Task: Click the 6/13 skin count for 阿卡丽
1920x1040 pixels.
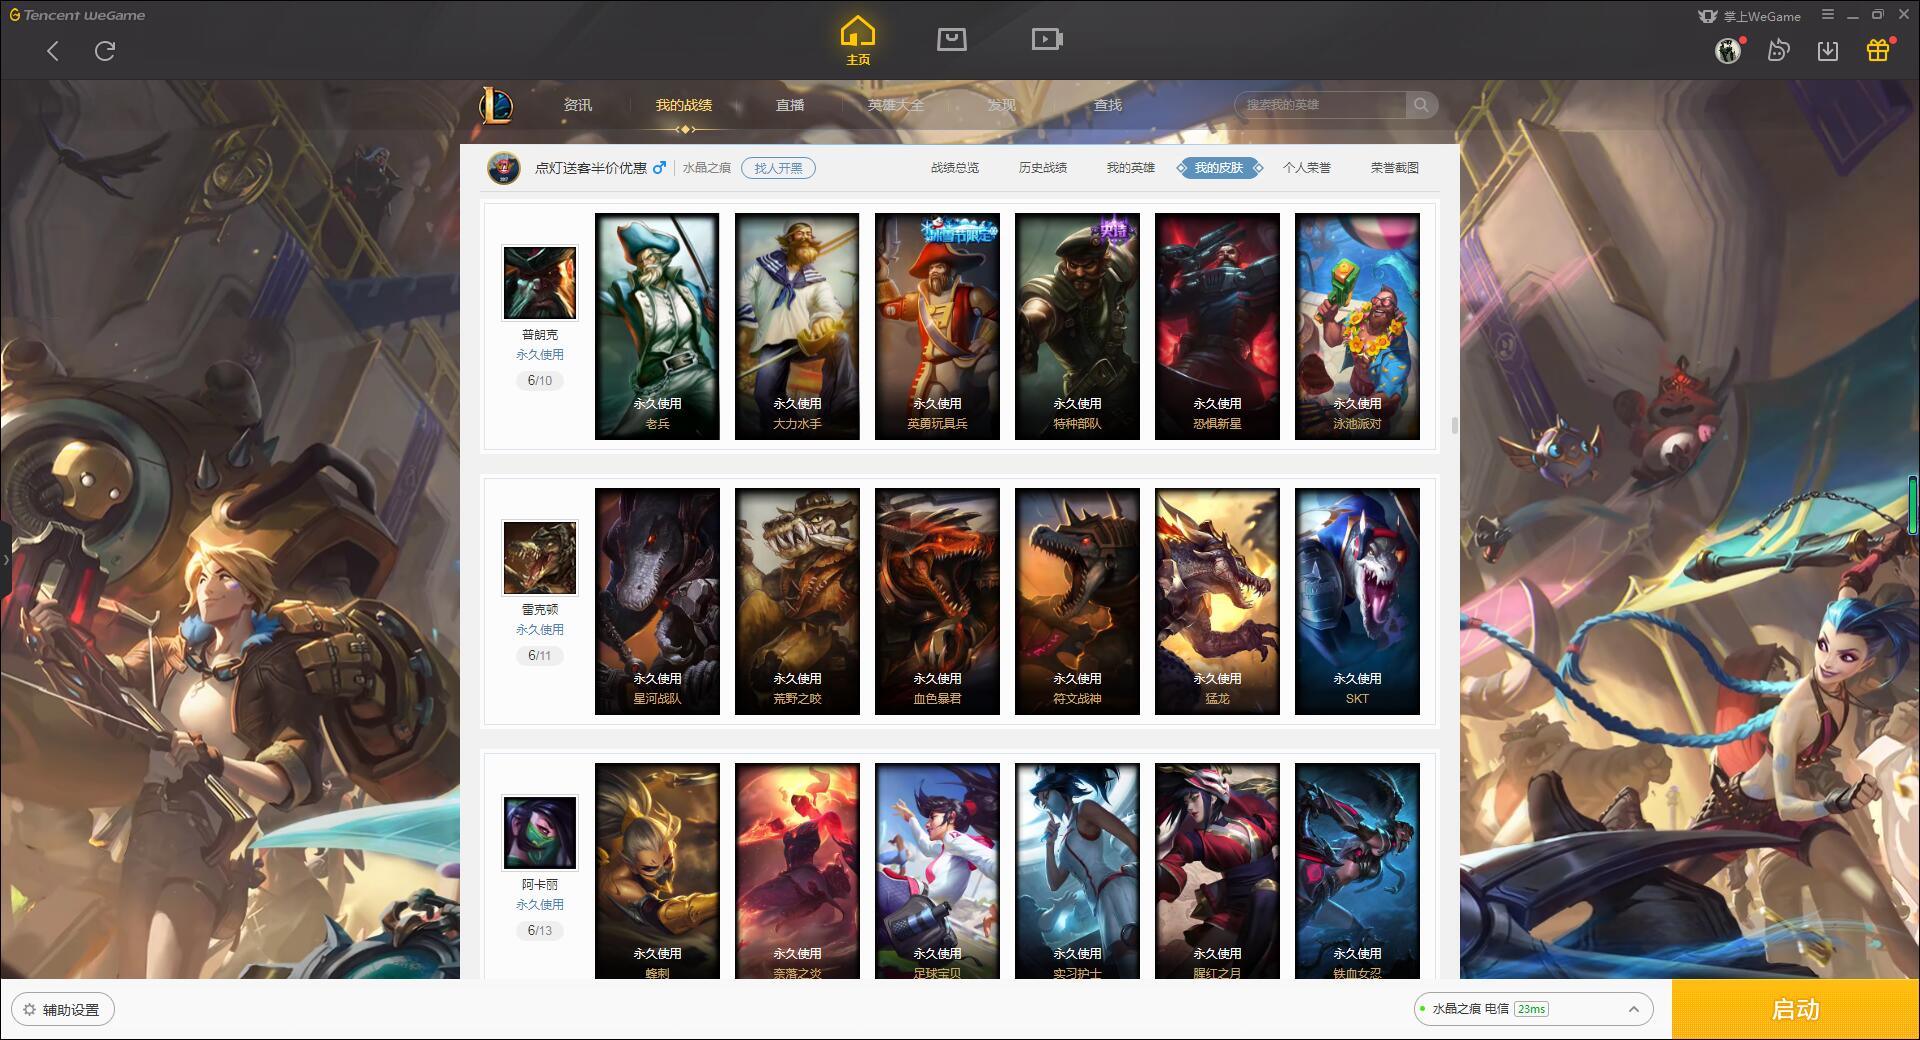Action: click(x=540, y=931)
